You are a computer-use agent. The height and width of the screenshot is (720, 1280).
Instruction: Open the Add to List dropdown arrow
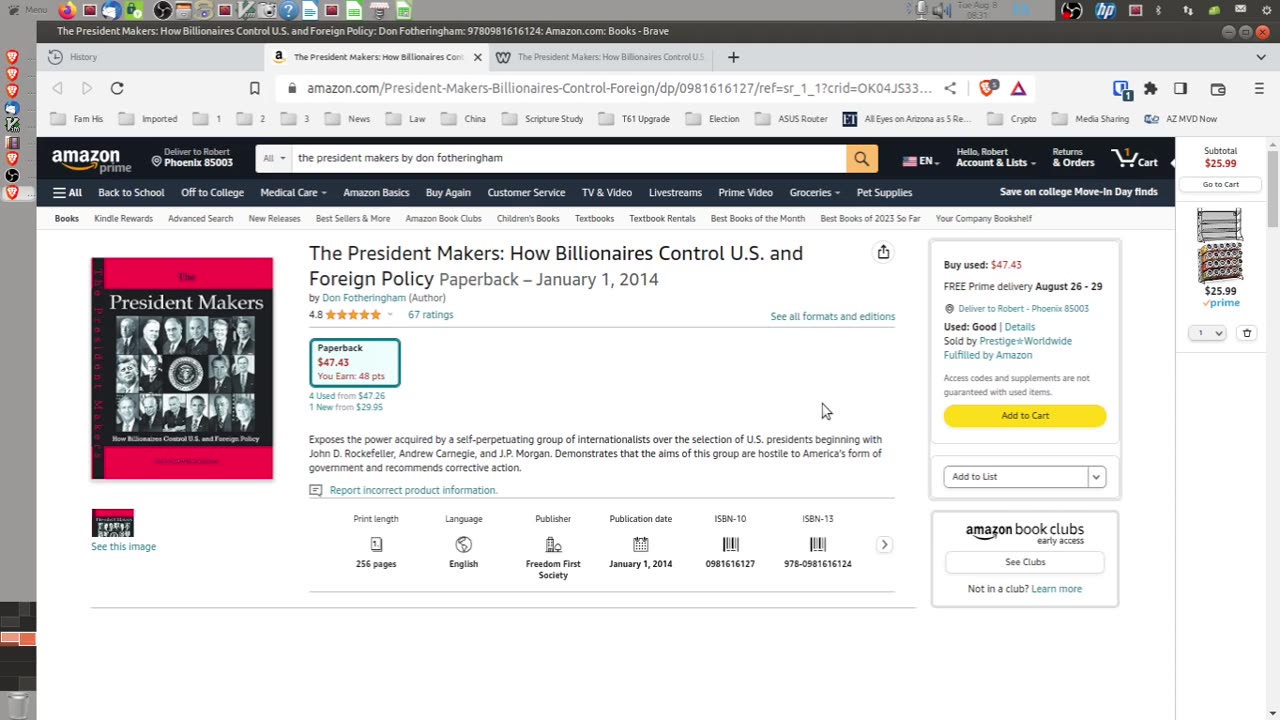pyautogui.click(x=1096, y=477)
